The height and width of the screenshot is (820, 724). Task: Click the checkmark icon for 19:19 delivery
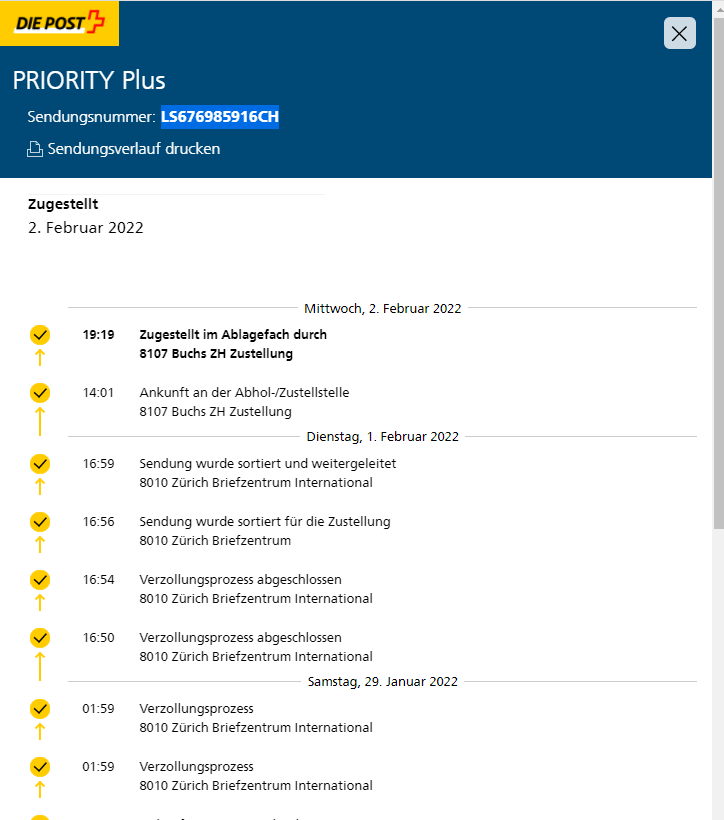click(40, 335)
